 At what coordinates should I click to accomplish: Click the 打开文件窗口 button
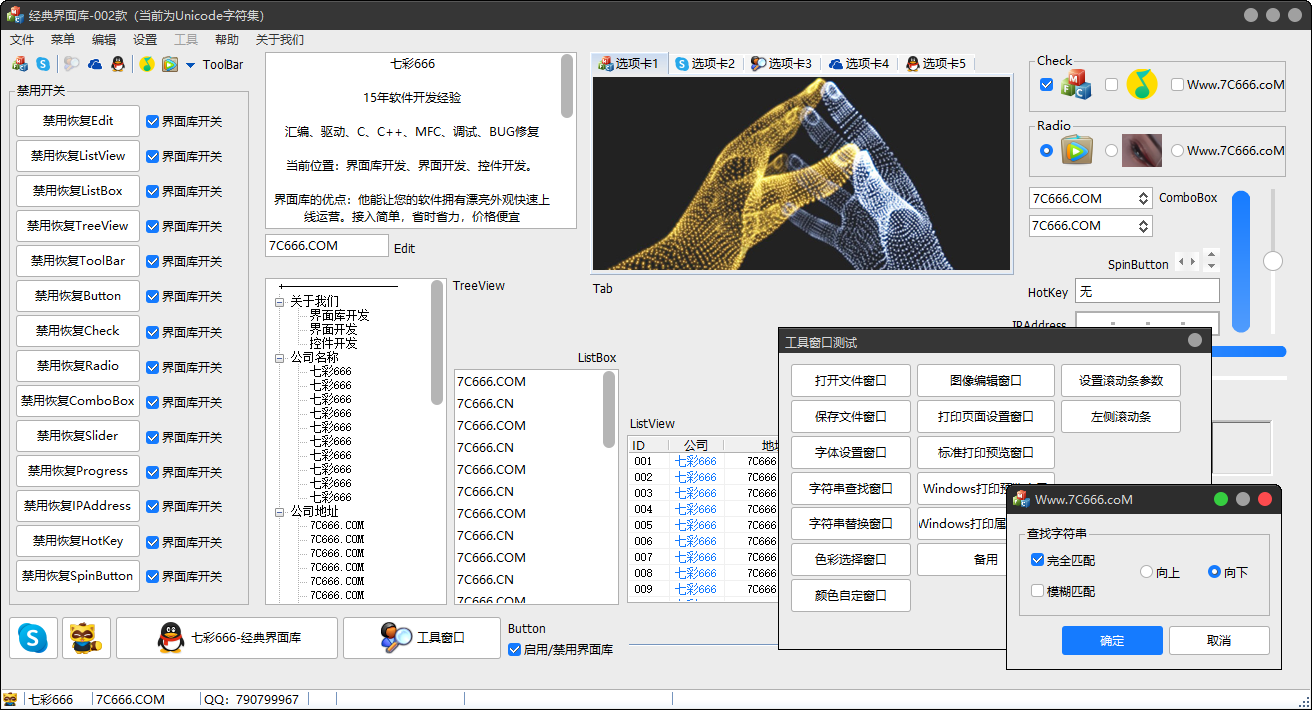coord(851,381)
